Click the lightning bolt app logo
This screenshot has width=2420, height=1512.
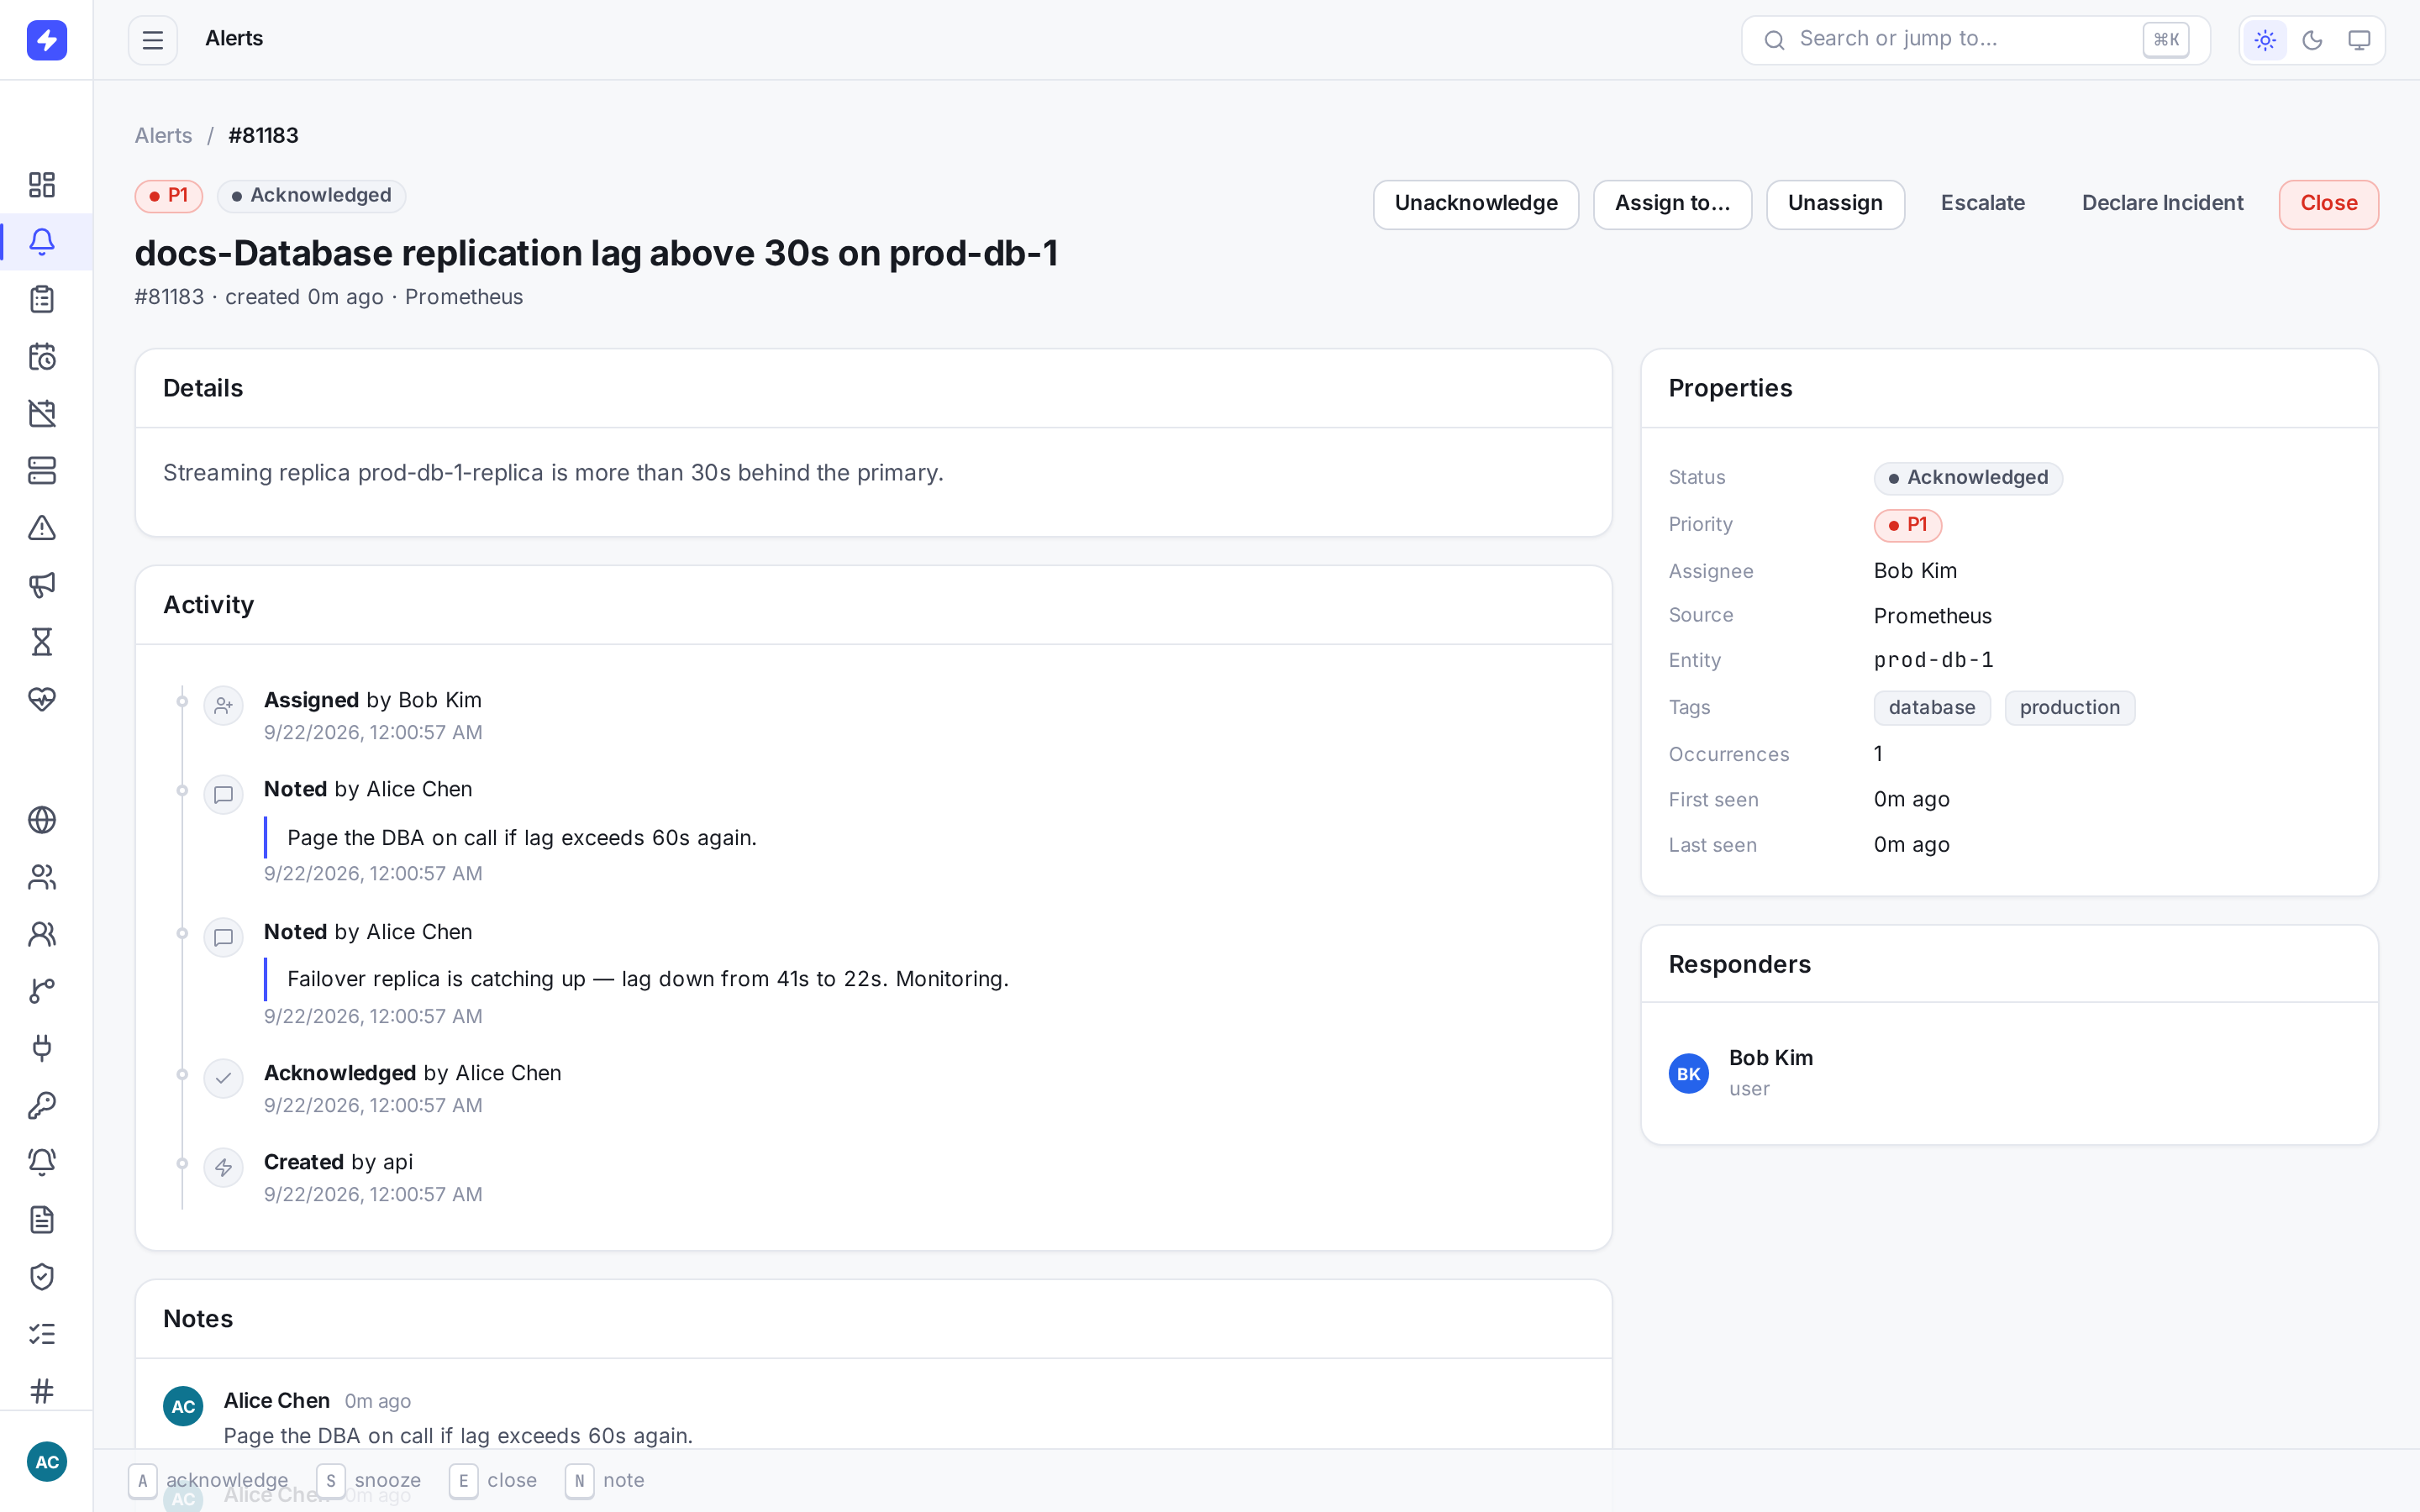click(46, 40)
